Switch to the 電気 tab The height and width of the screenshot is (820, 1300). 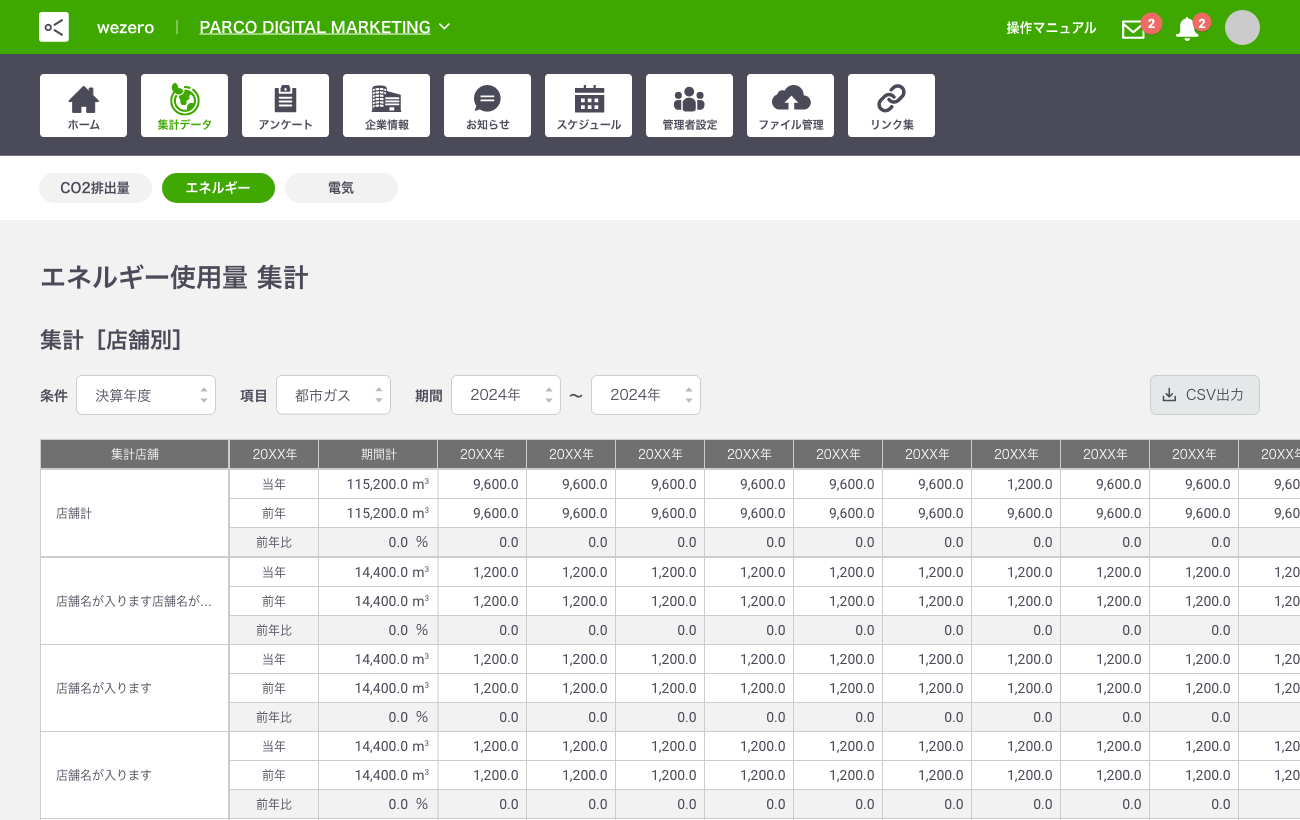[x=341, y=188]
